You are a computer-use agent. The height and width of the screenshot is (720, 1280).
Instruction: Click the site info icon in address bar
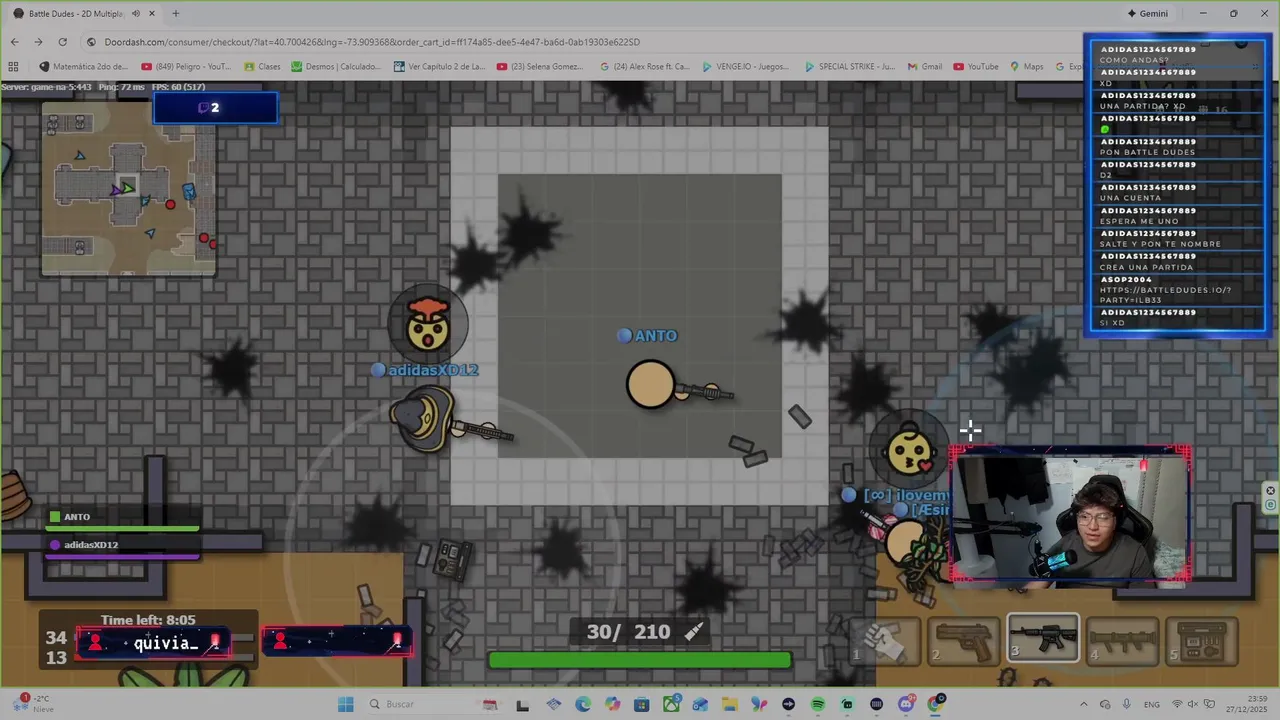[92, 42]
